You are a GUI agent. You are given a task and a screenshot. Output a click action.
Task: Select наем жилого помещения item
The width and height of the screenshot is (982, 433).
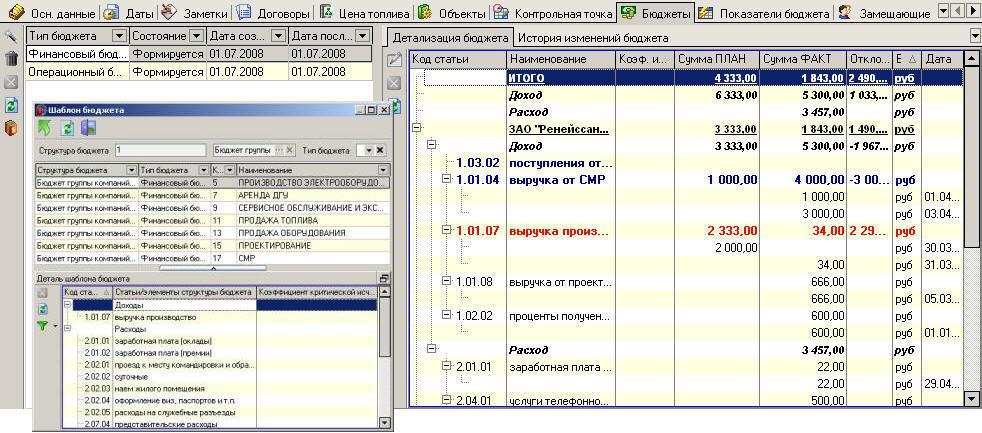click(x=159, y=389)
